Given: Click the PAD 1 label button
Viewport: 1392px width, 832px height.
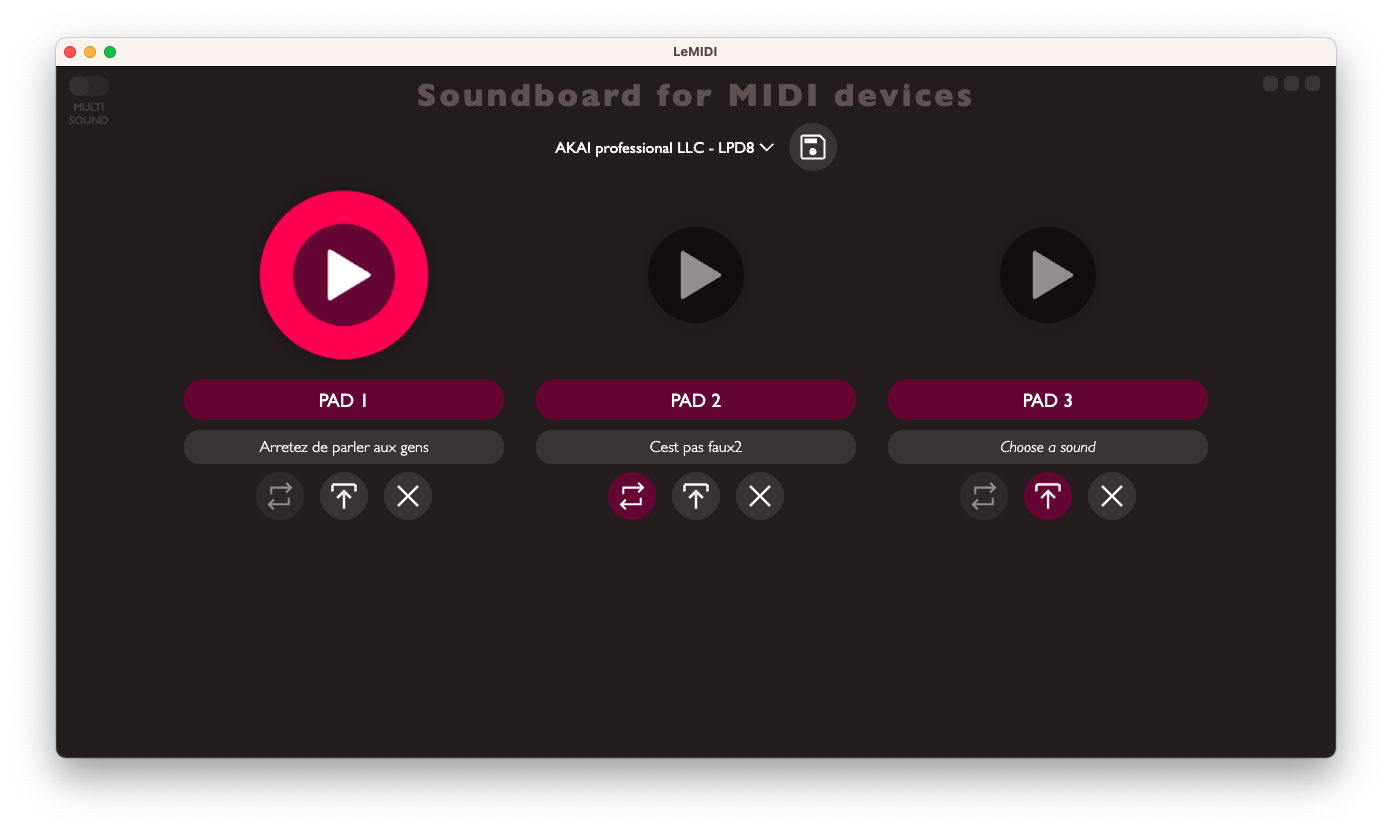Looking at the screenshot, I should click(344, 400).
